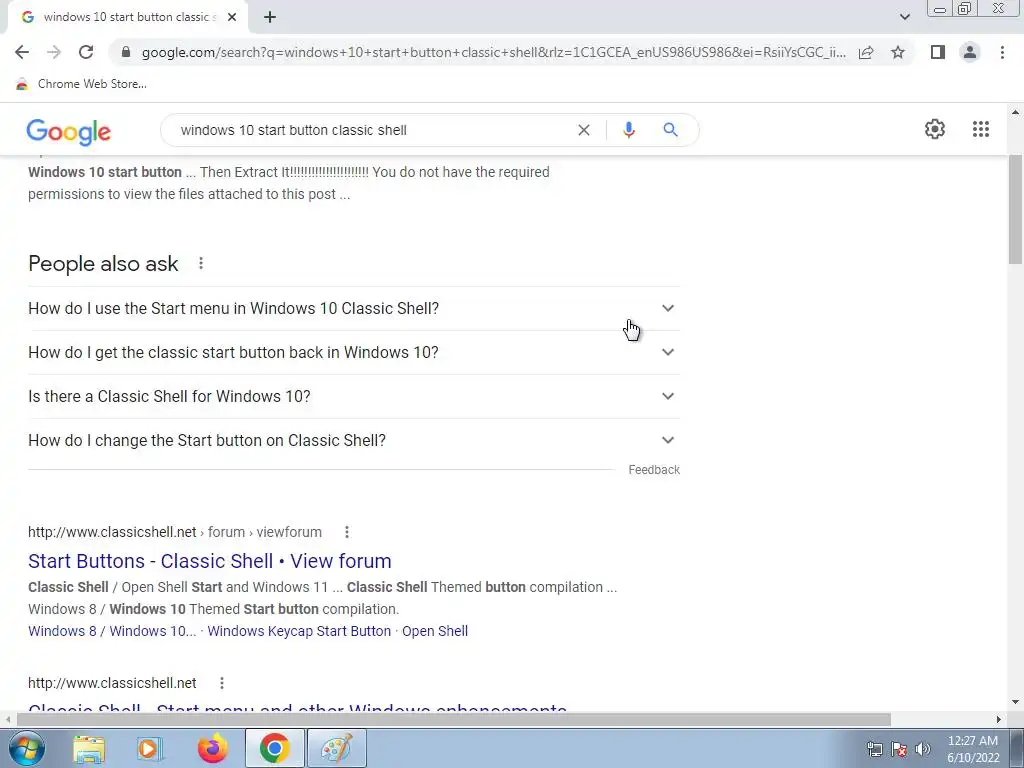The image size is (1024, 768).
Task: Share this page via the share icon
Action: point(866,52)
